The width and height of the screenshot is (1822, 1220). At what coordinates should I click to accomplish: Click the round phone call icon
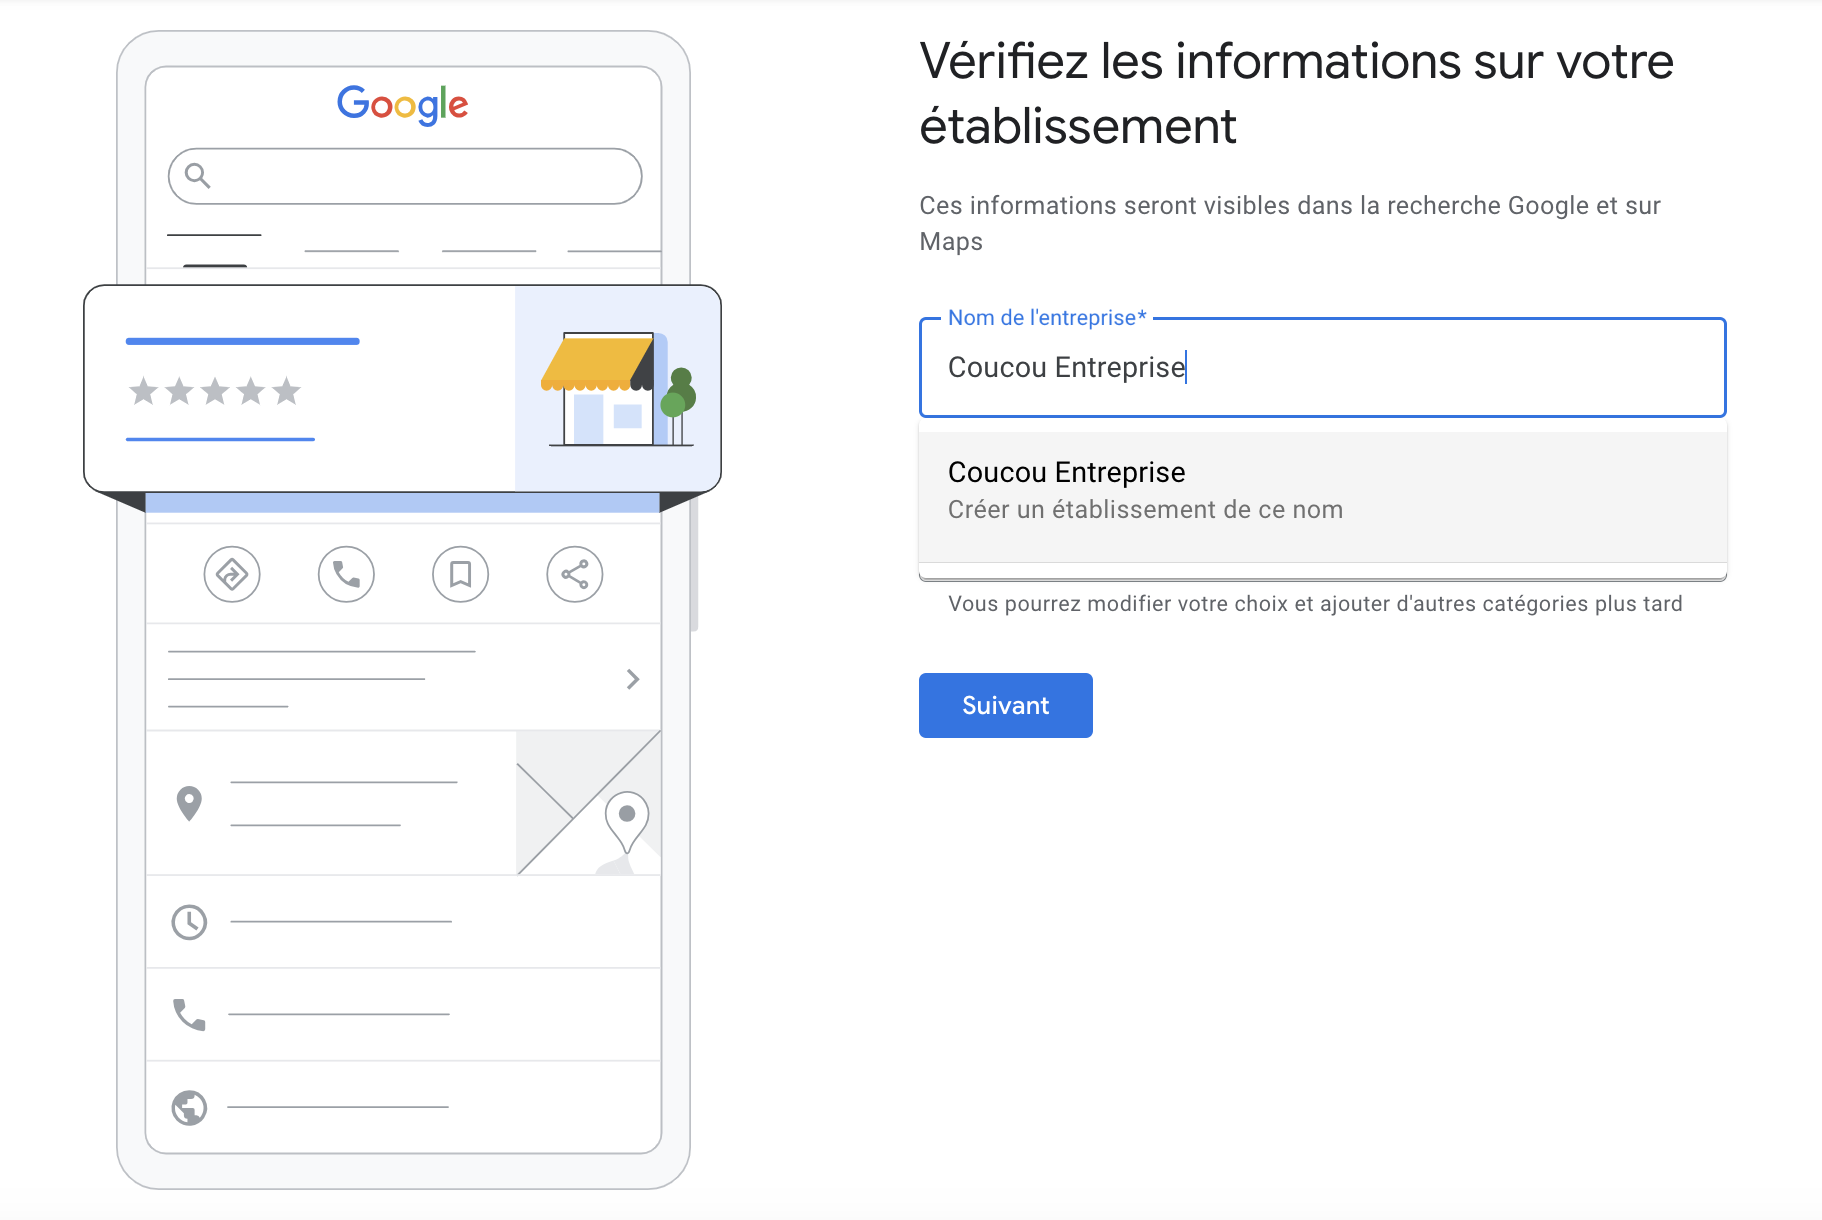(x=346, y=574)
